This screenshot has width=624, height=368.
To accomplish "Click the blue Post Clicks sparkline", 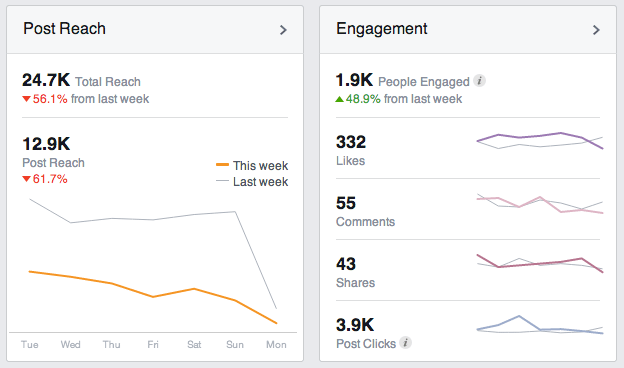I will (540, 325).
